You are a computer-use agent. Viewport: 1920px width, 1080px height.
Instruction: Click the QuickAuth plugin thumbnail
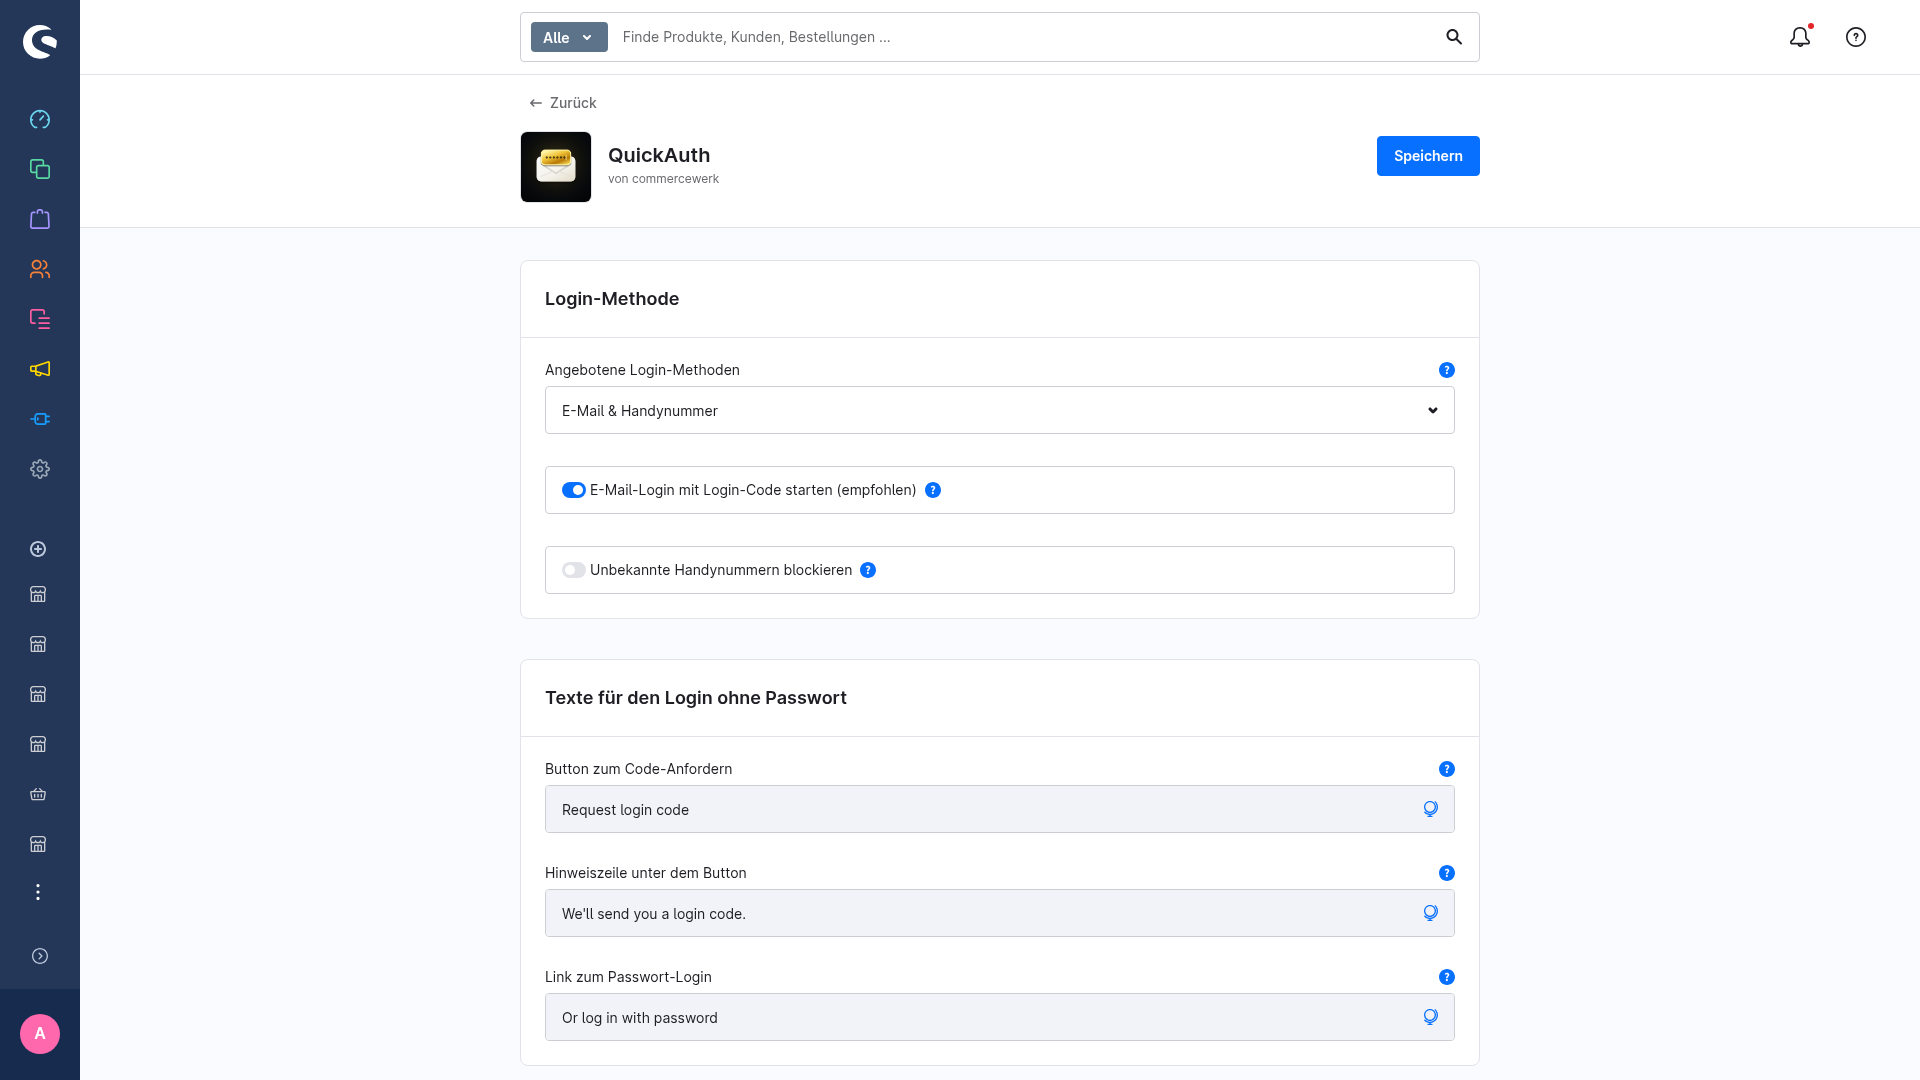[556, 167]
